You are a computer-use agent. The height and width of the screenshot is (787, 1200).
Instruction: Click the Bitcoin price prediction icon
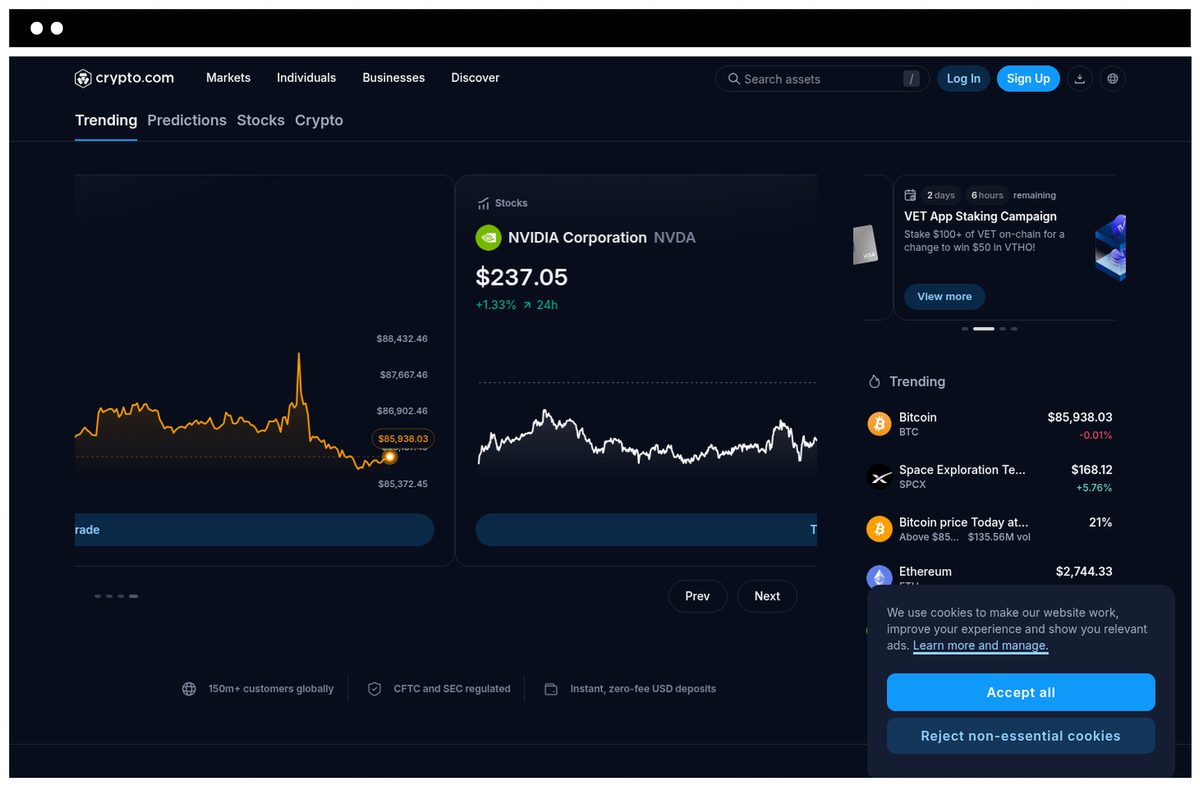(x=879, y=529)
